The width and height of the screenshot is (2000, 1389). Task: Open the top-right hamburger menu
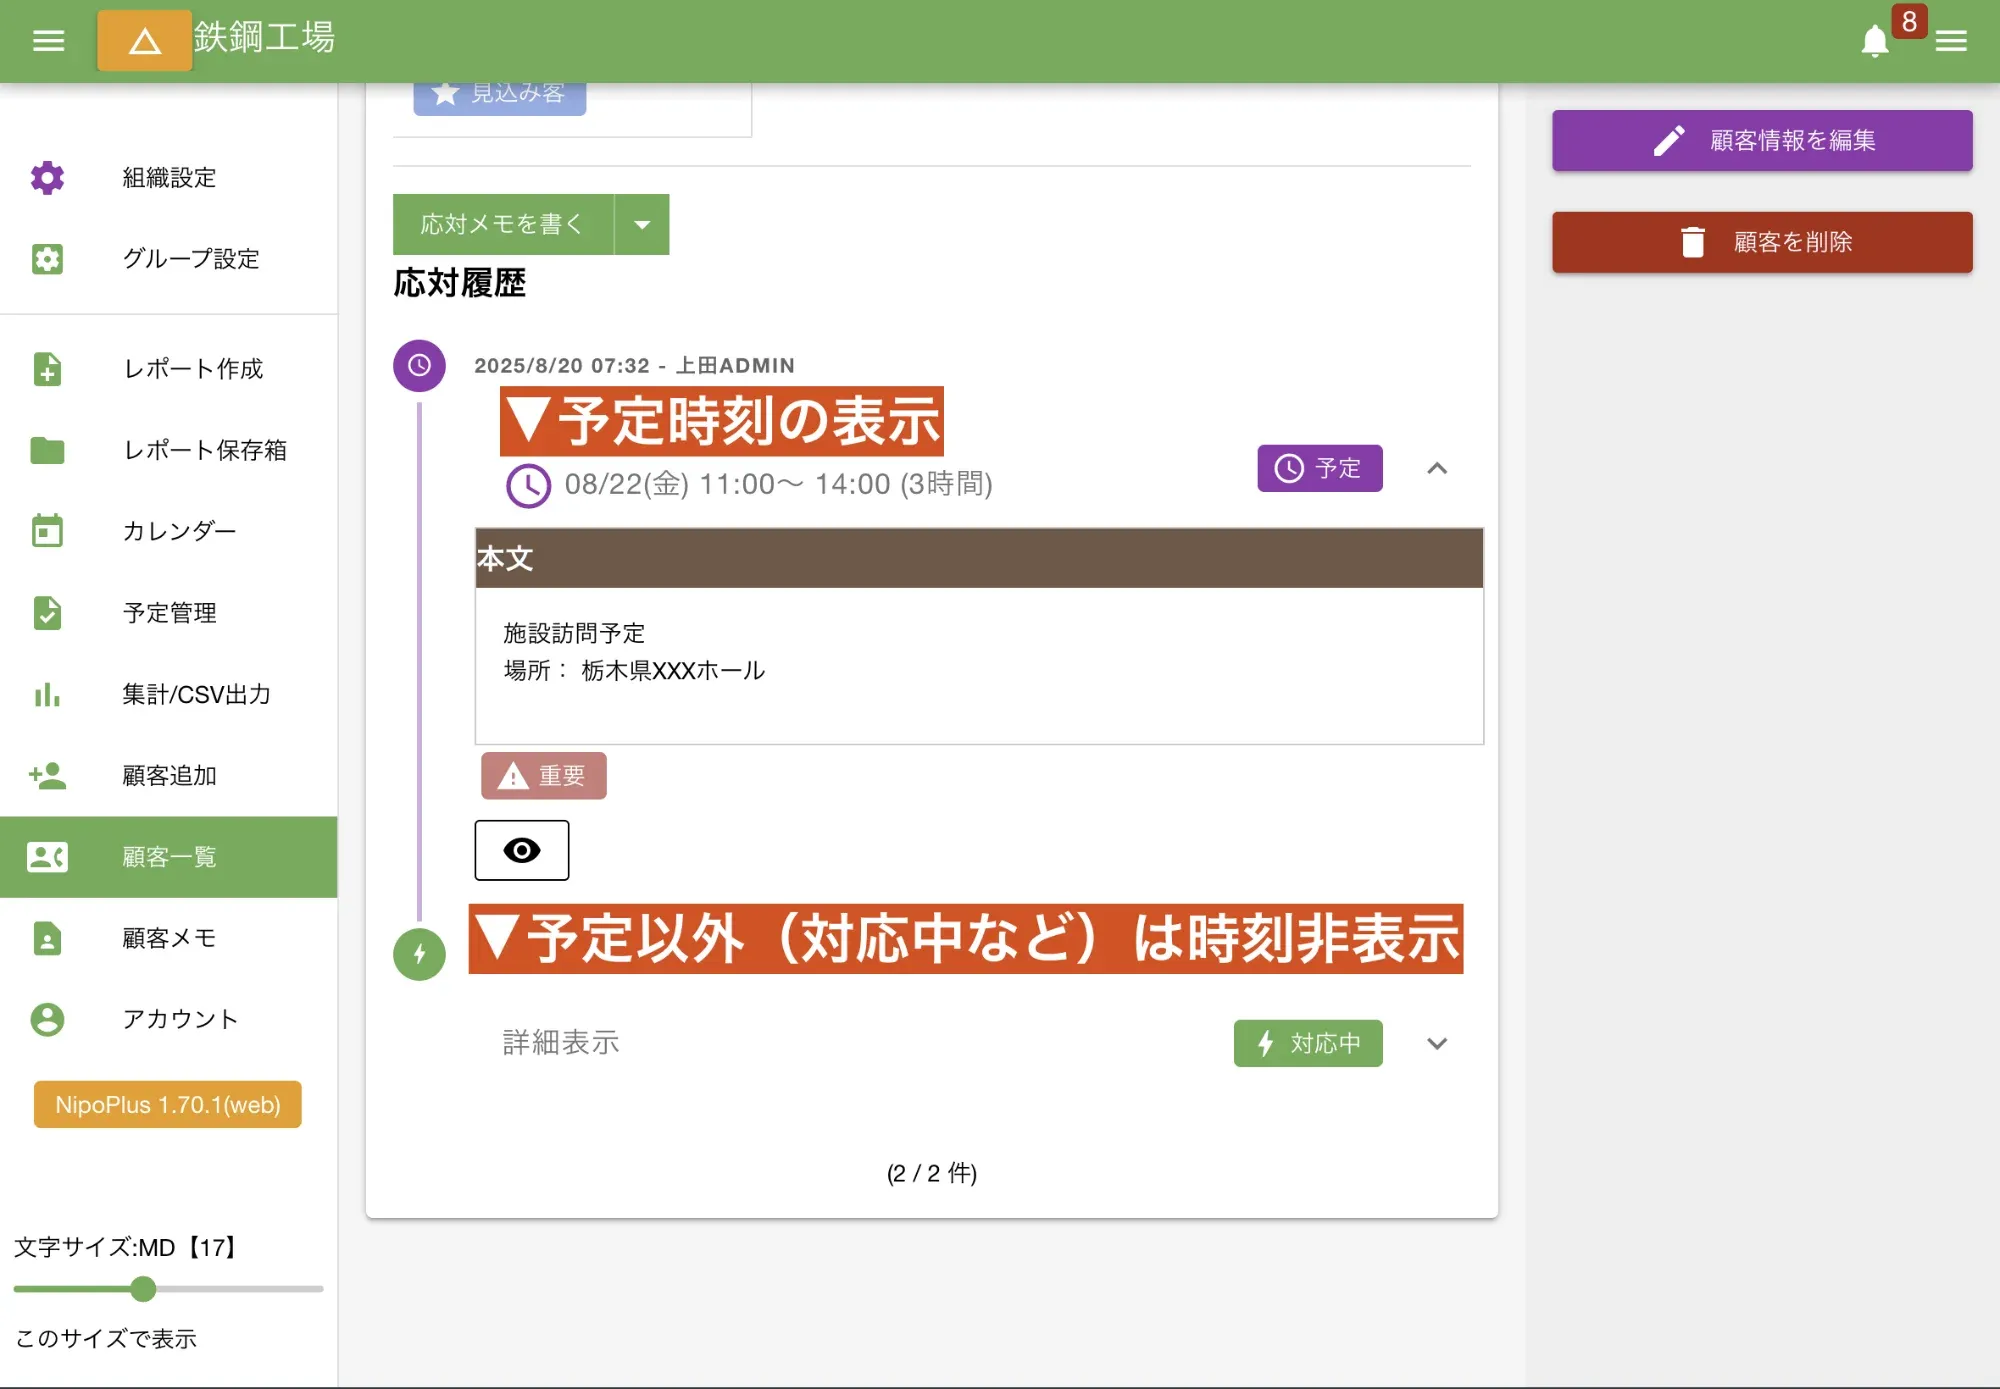point(1950,41)
